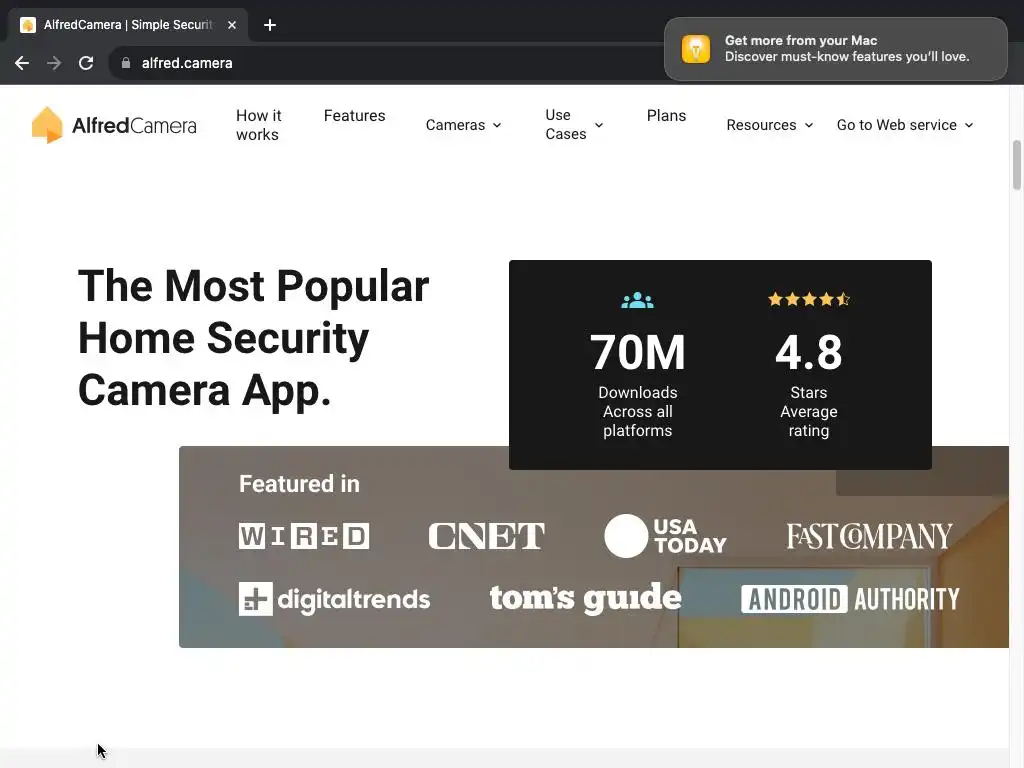1024x768 pixels.
Task: Click Stars Average rating text
Action: (x=808, y=411)
